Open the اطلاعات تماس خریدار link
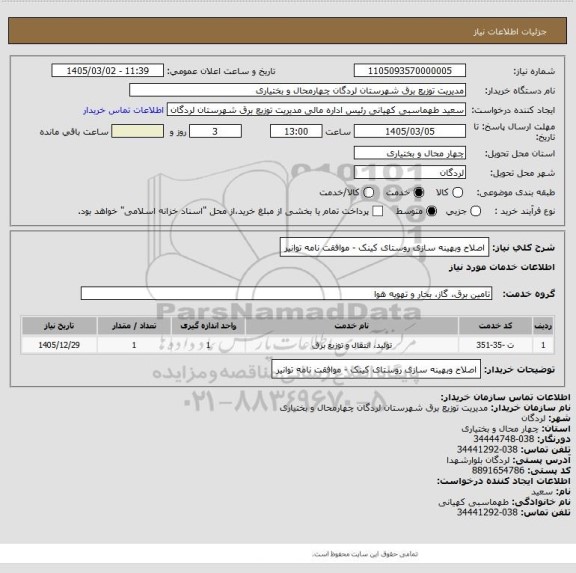The image size is (576, 573). 123,110
